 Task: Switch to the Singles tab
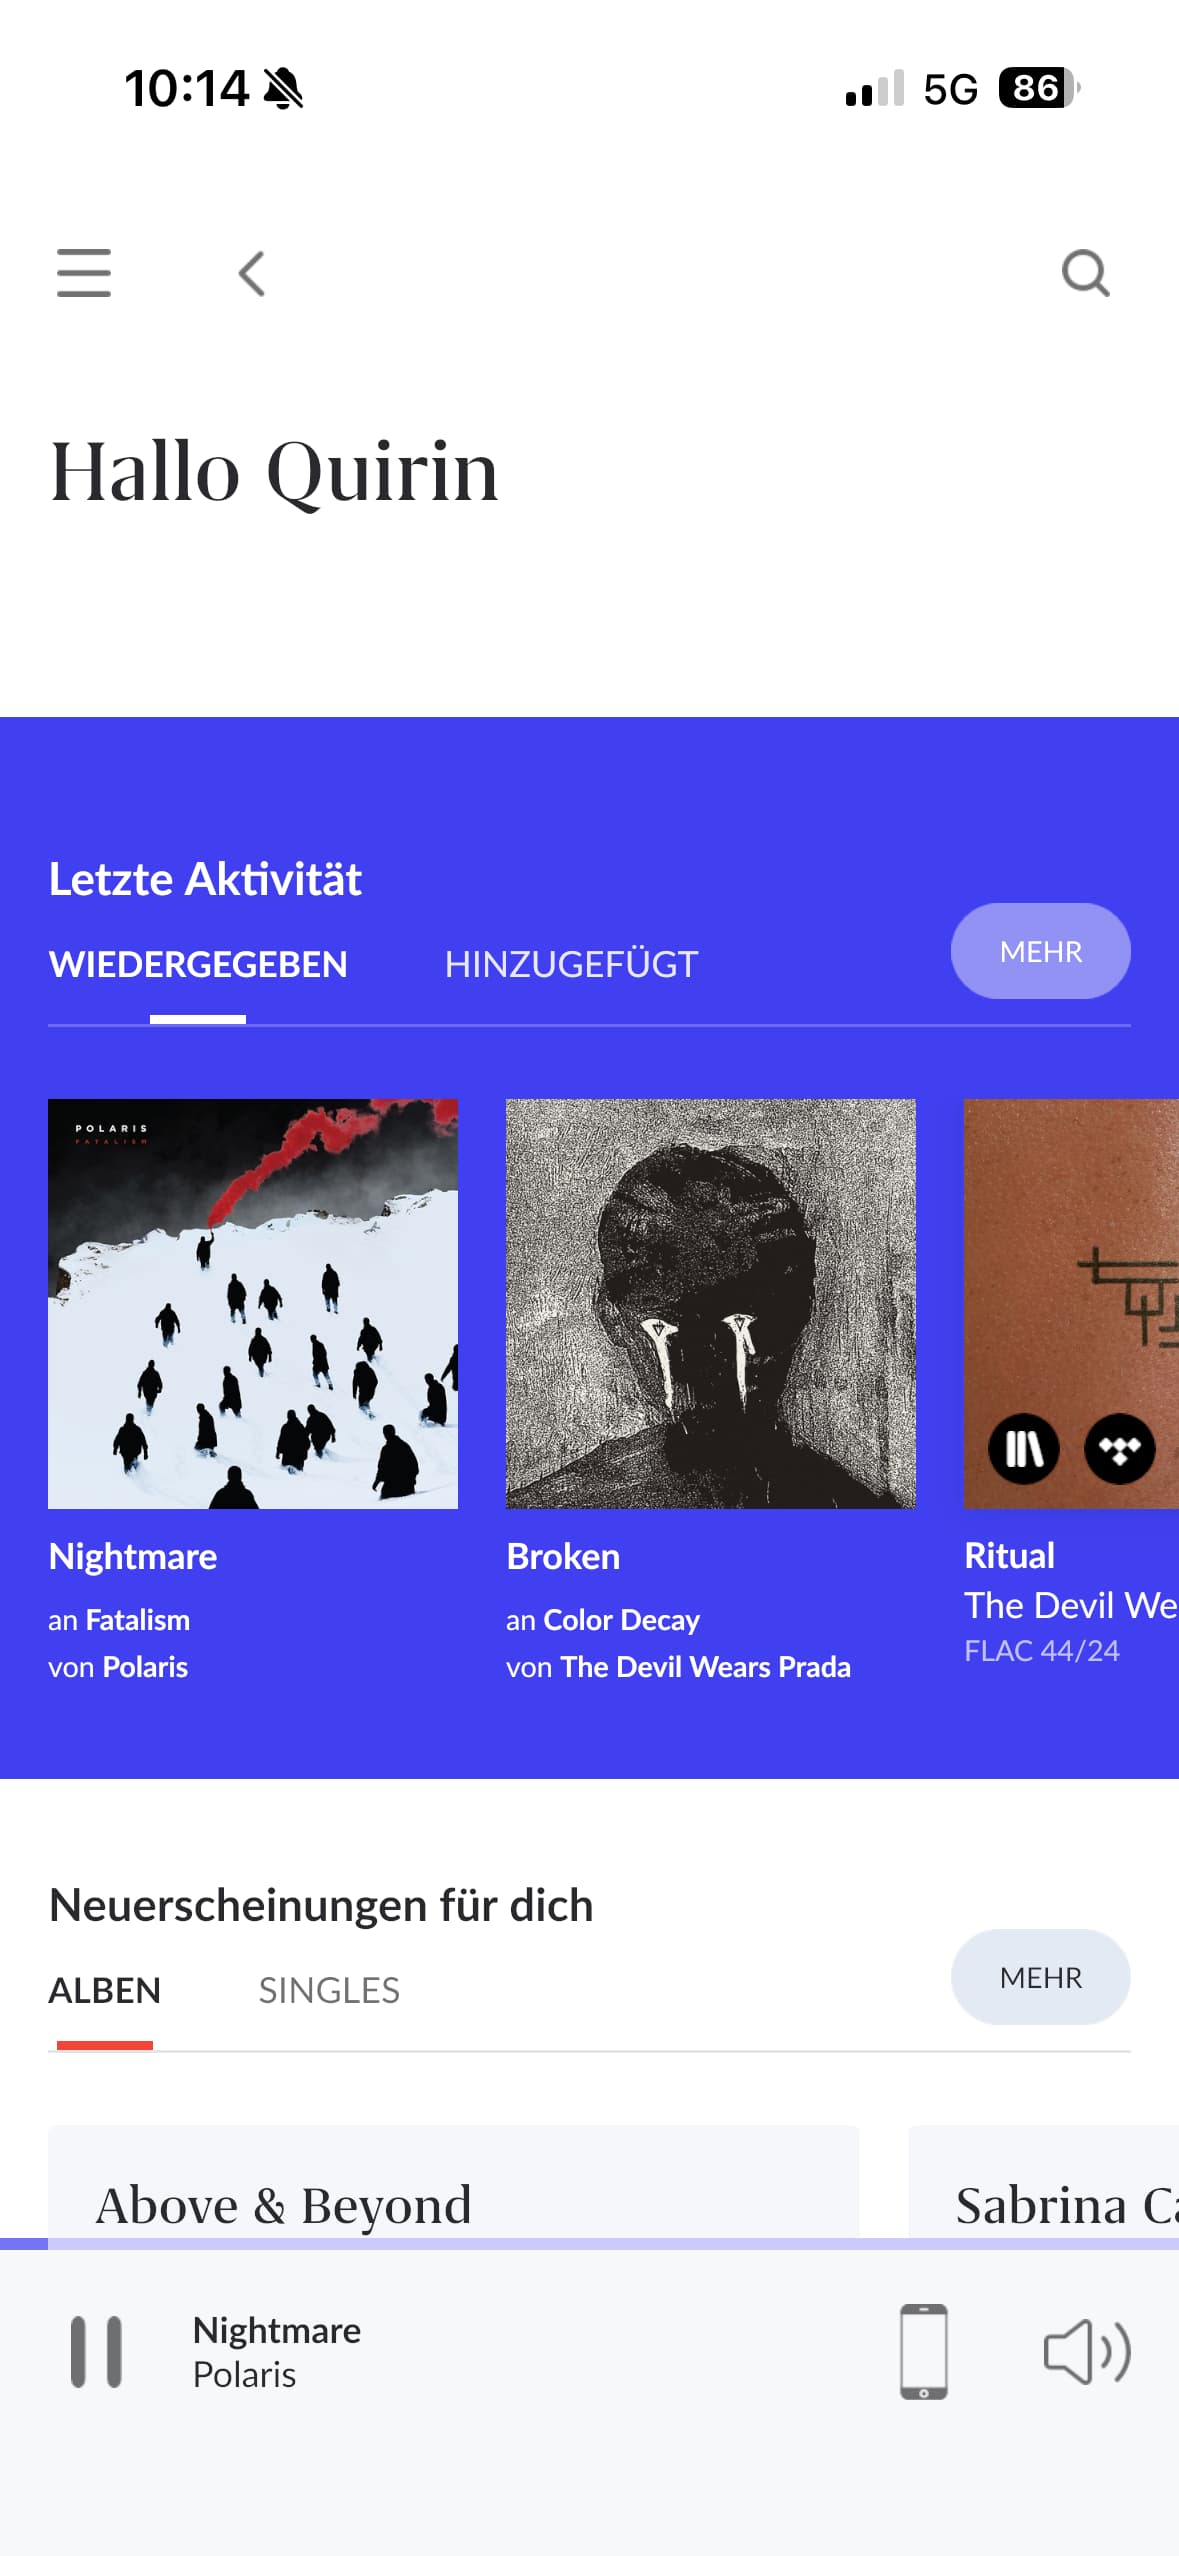coord(329,1990)
